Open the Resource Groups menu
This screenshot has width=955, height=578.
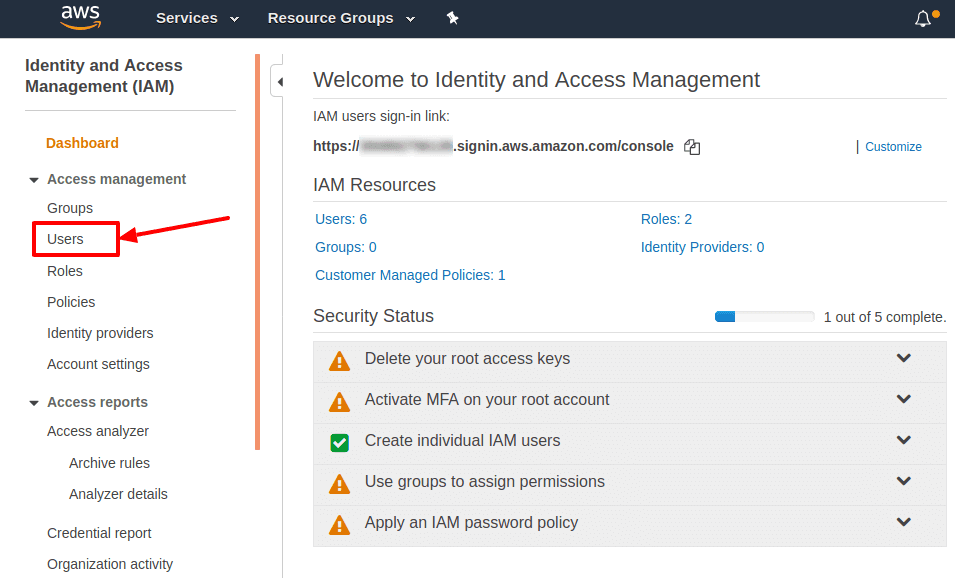(341, 18)
